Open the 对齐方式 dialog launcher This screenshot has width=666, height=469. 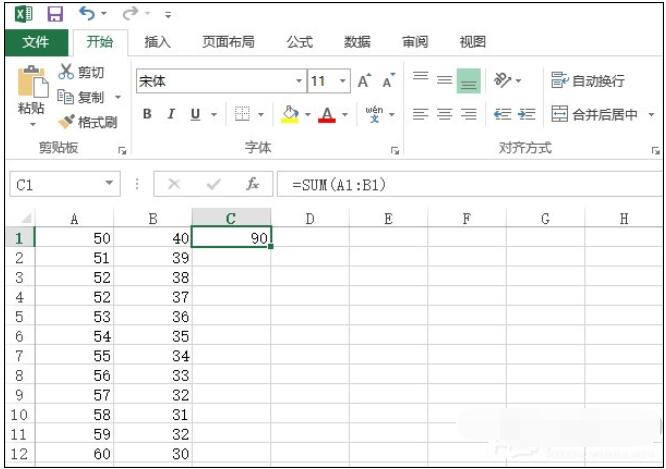coord(655,150)
